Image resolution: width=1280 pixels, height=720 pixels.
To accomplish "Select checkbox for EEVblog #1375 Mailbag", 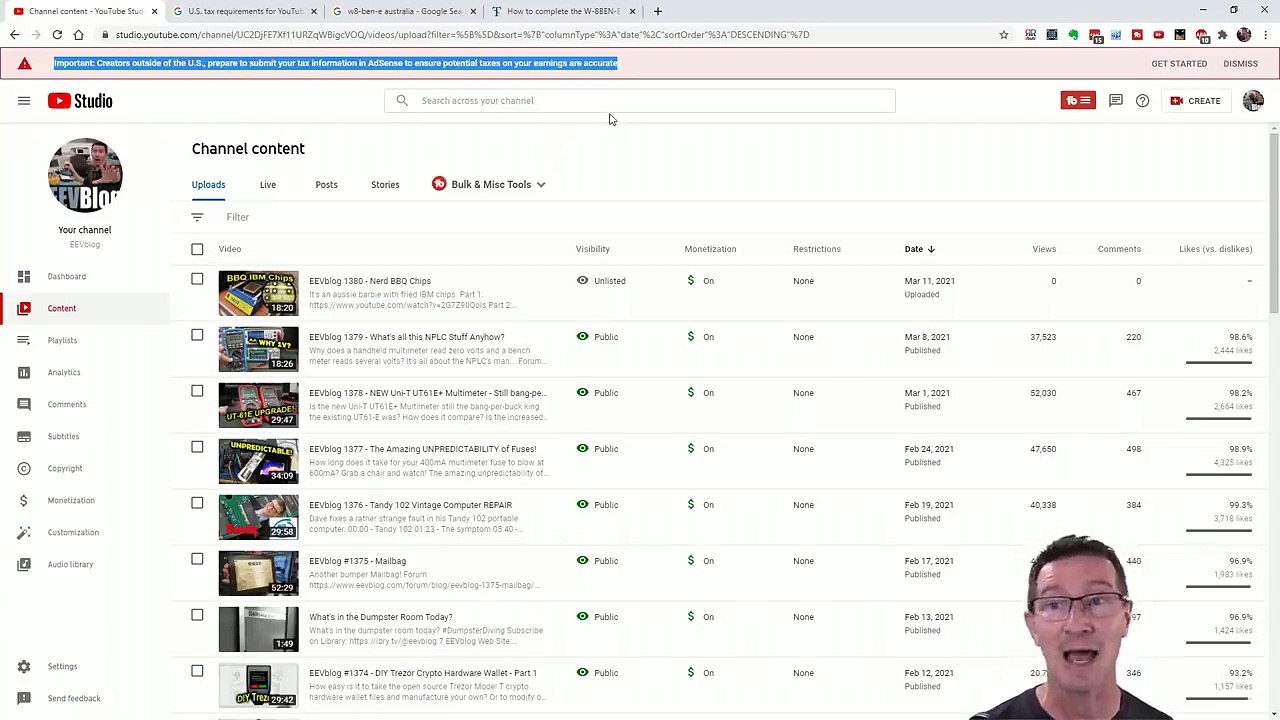I will tap(197, 559).
